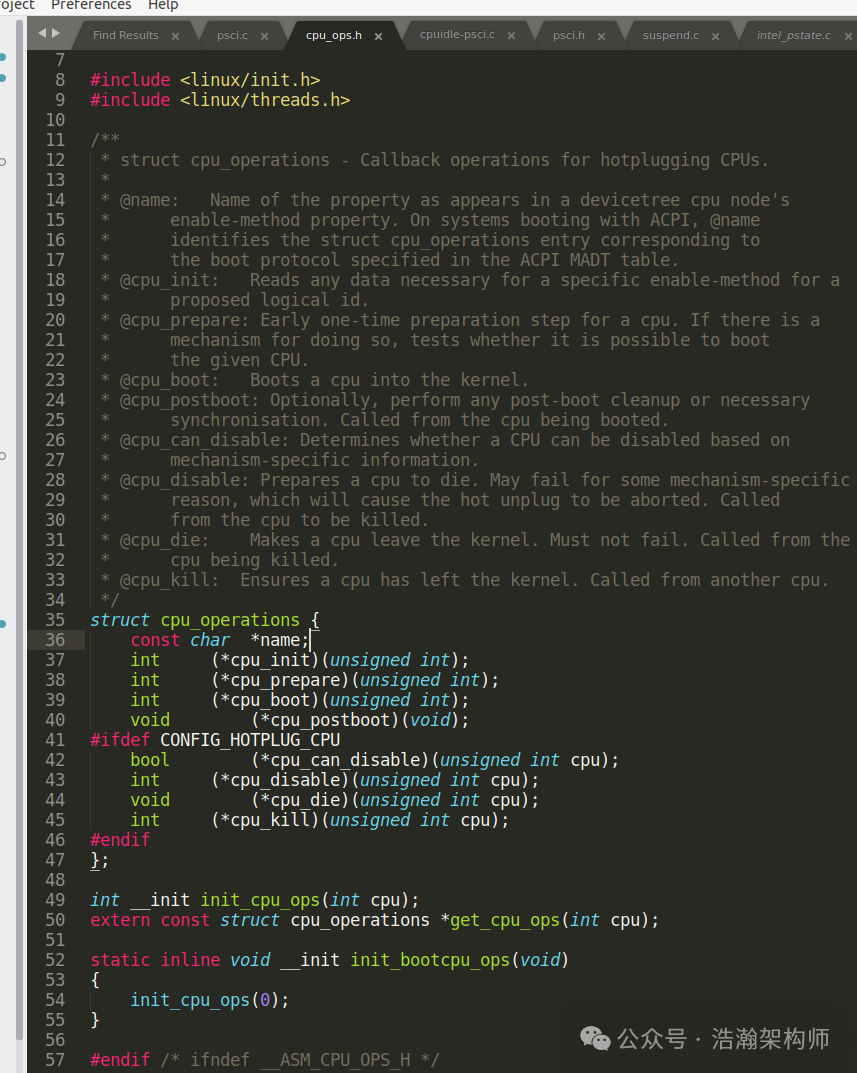Screen dimensions: 857x1073
Task: Open the intel_pstate.c tab
Action: click(793, 35)
